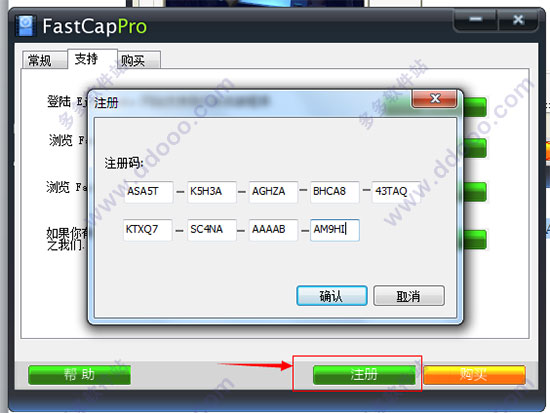
Task: Click the field containing ASA5T
Action: (148, 192)
